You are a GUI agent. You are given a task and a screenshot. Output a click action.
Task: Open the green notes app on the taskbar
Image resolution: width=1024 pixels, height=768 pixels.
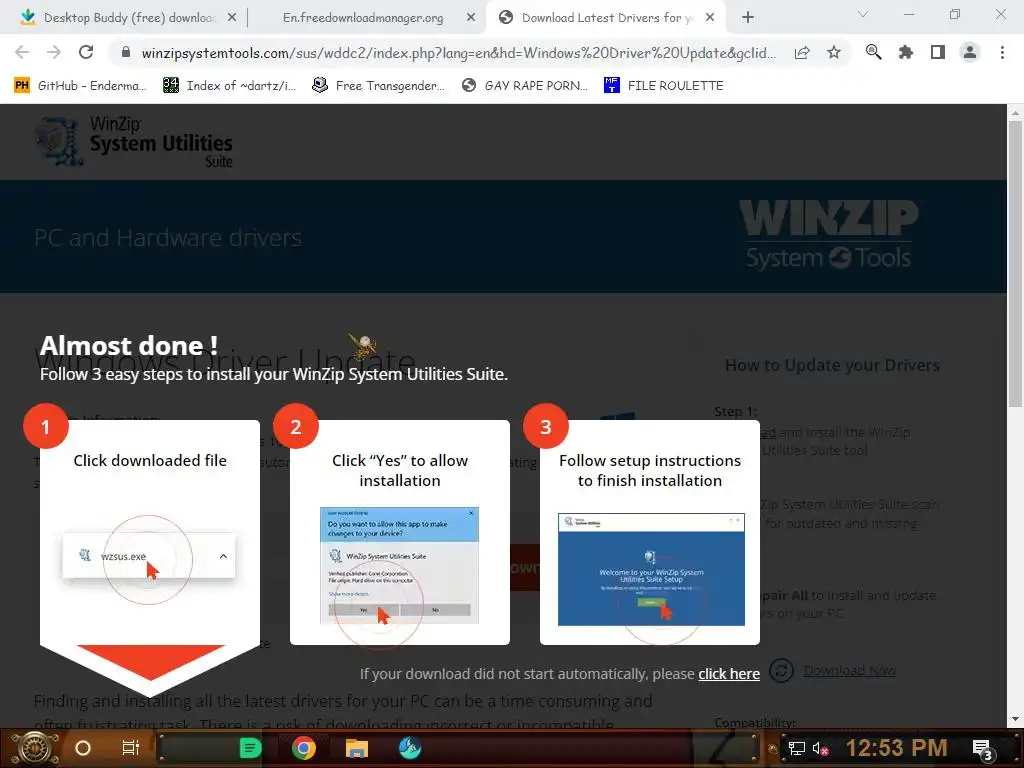pos(250,748)
